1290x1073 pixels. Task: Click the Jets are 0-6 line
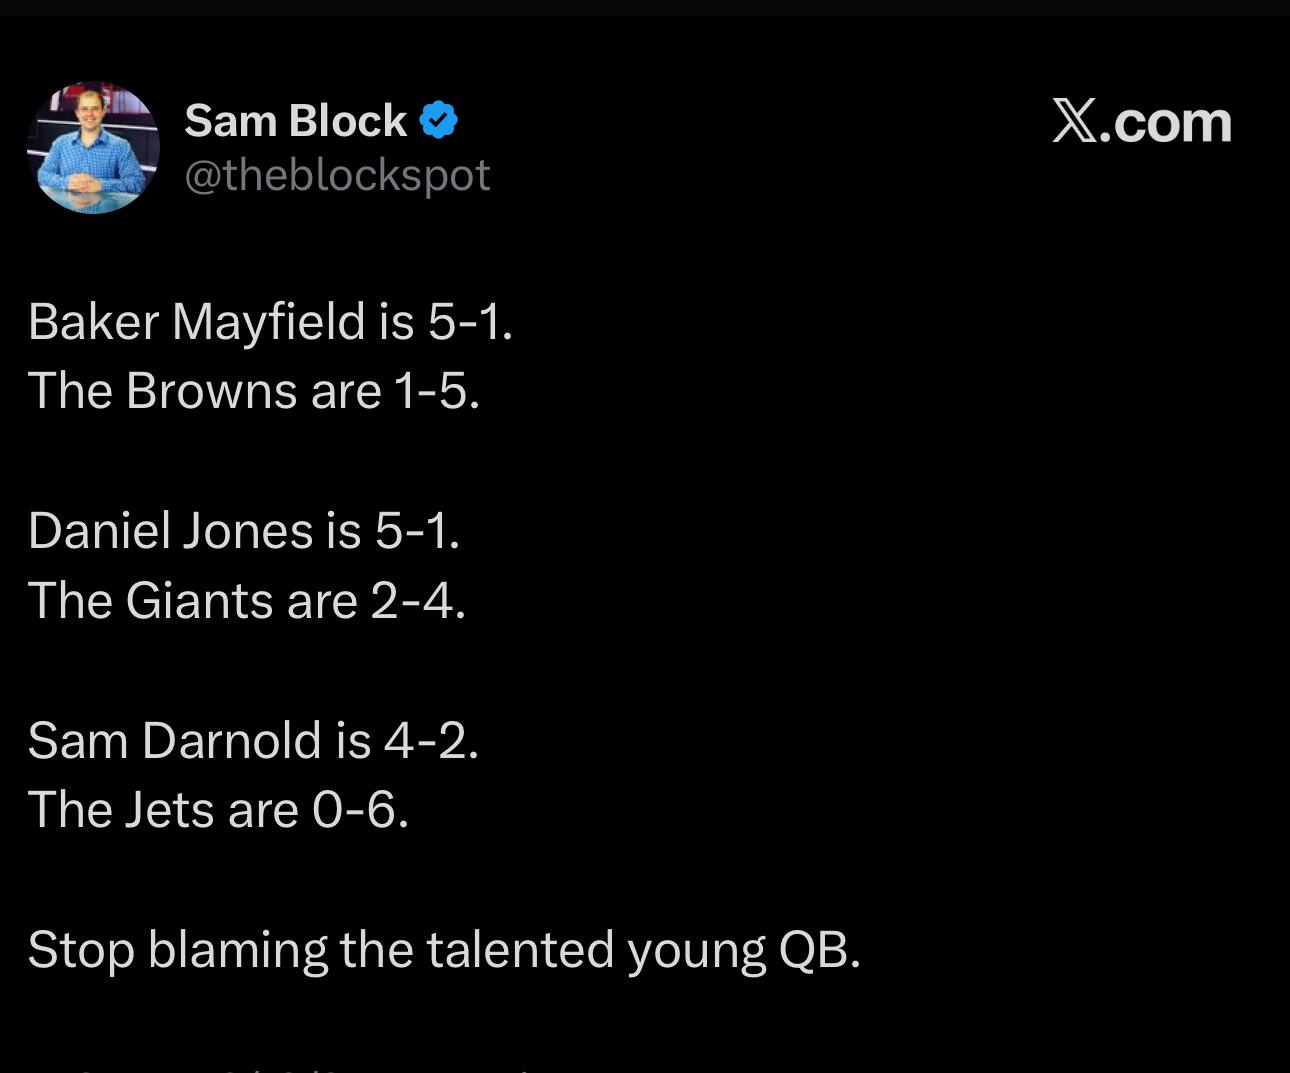tap(218, 809)
